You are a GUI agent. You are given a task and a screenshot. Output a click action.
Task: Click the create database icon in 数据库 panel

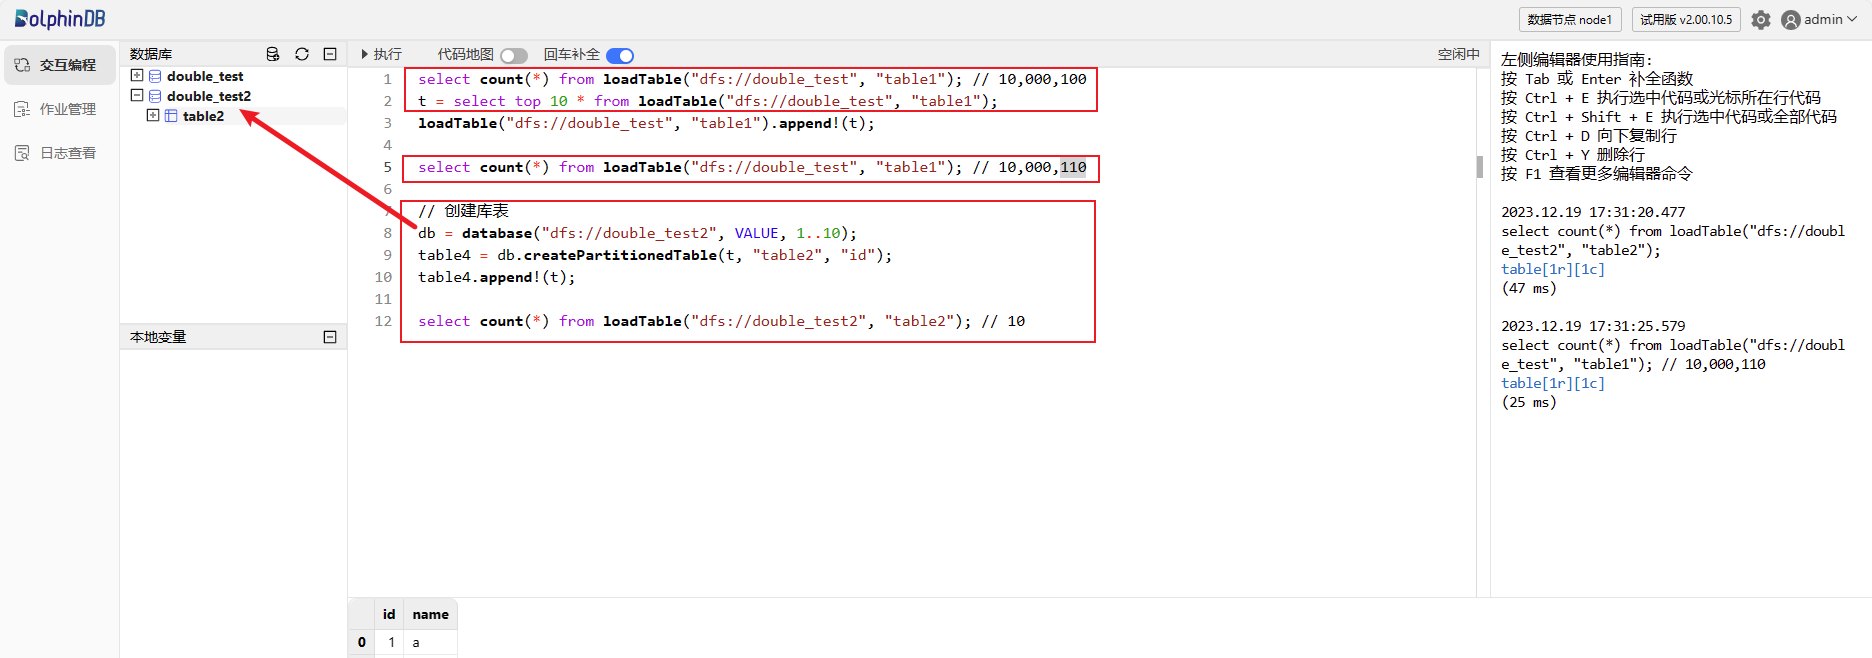coord(272,54)
